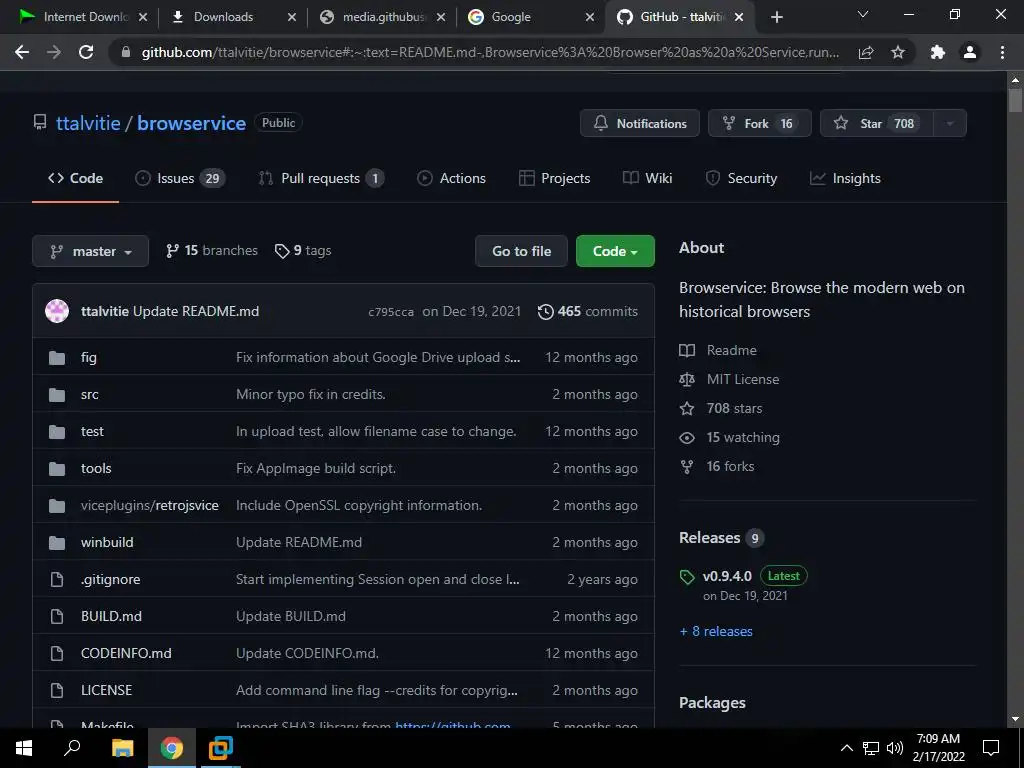Click the 708 stars link
1024x768 pixels.
pyautogui.click(x=721, y=409)
